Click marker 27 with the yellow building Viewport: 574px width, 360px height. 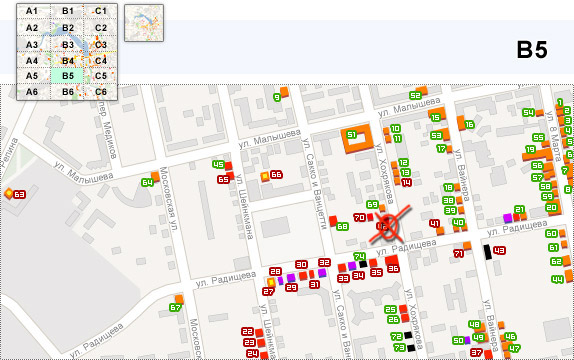(268, 292)
